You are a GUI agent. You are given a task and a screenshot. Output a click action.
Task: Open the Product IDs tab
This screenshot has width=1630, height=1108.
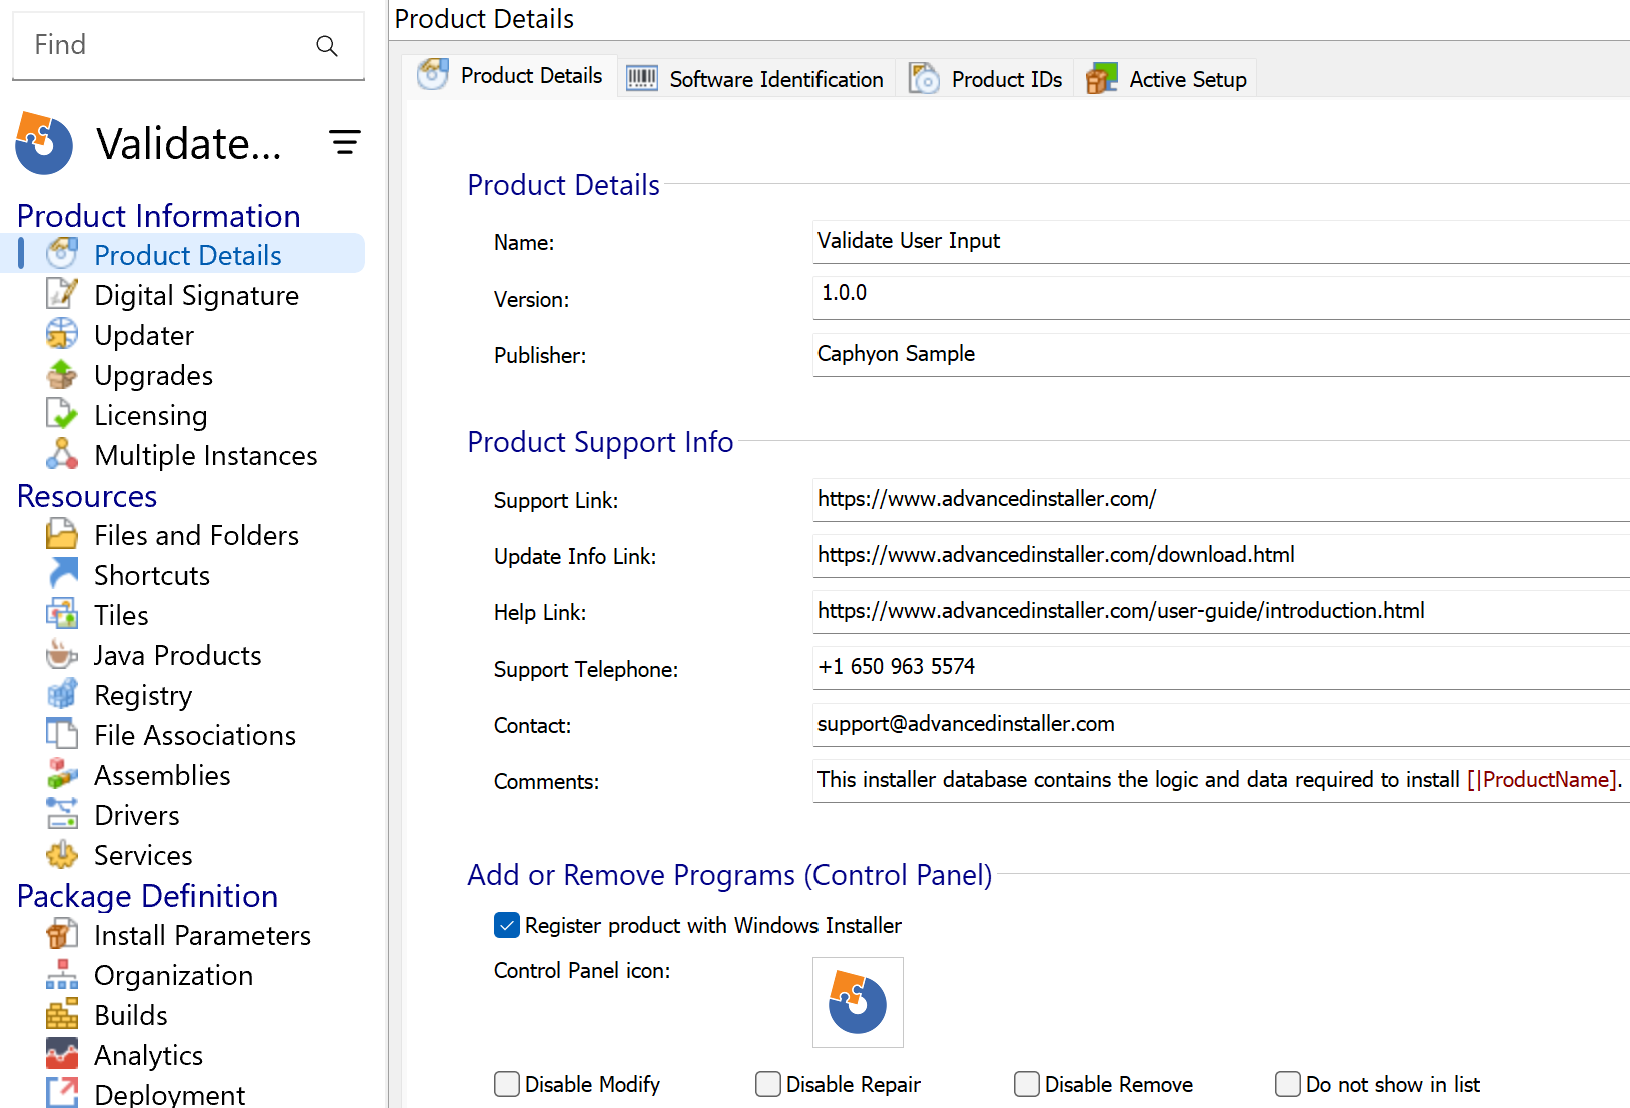(986, 78)
